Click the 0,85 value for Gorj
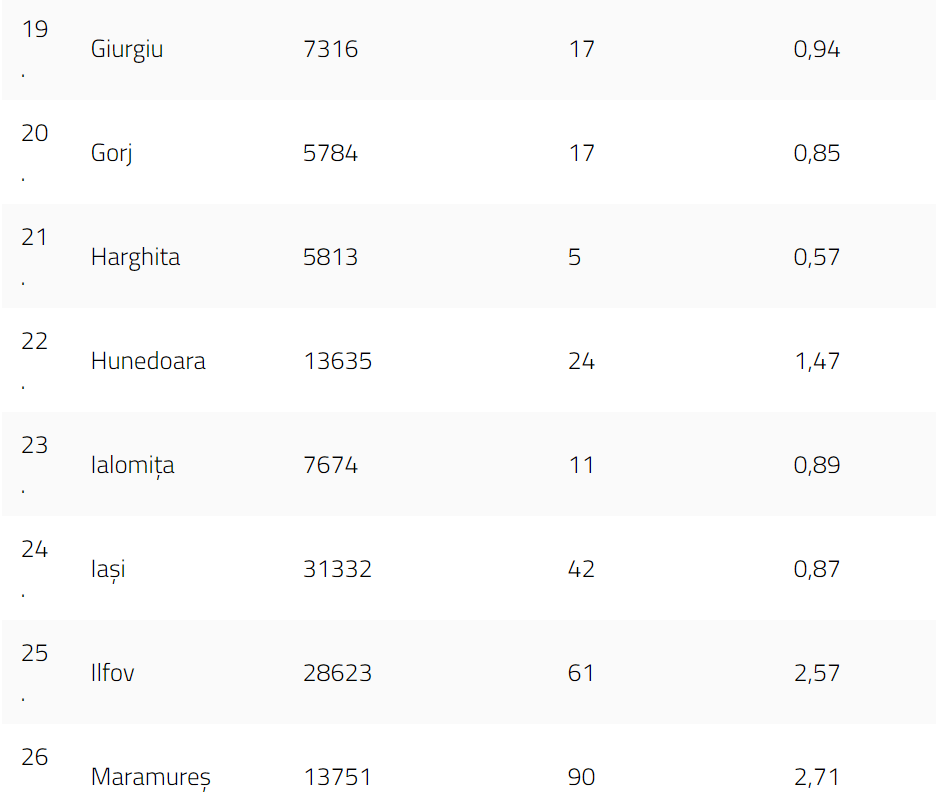936x801 pixels. (816, 153)
